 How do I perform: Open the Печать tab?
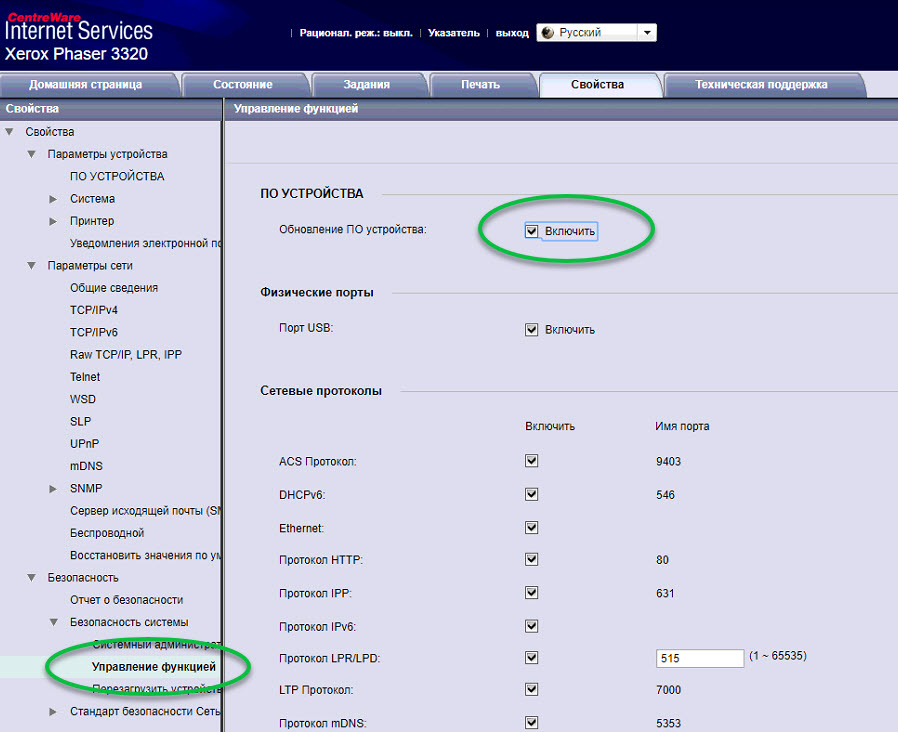480,85
